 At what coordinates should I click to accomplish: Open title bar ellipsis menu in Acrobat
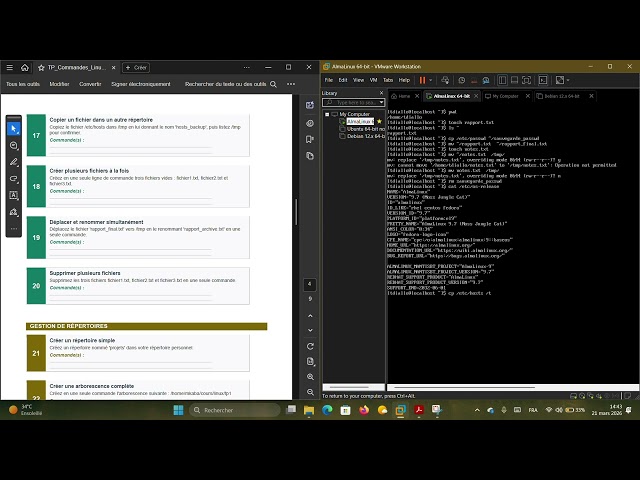point(247,67)
